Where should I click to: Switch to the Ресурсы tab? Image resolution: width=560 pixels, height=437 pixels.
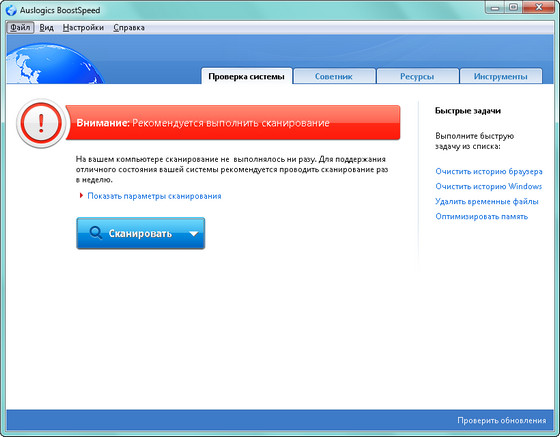(x=417, y=76)
